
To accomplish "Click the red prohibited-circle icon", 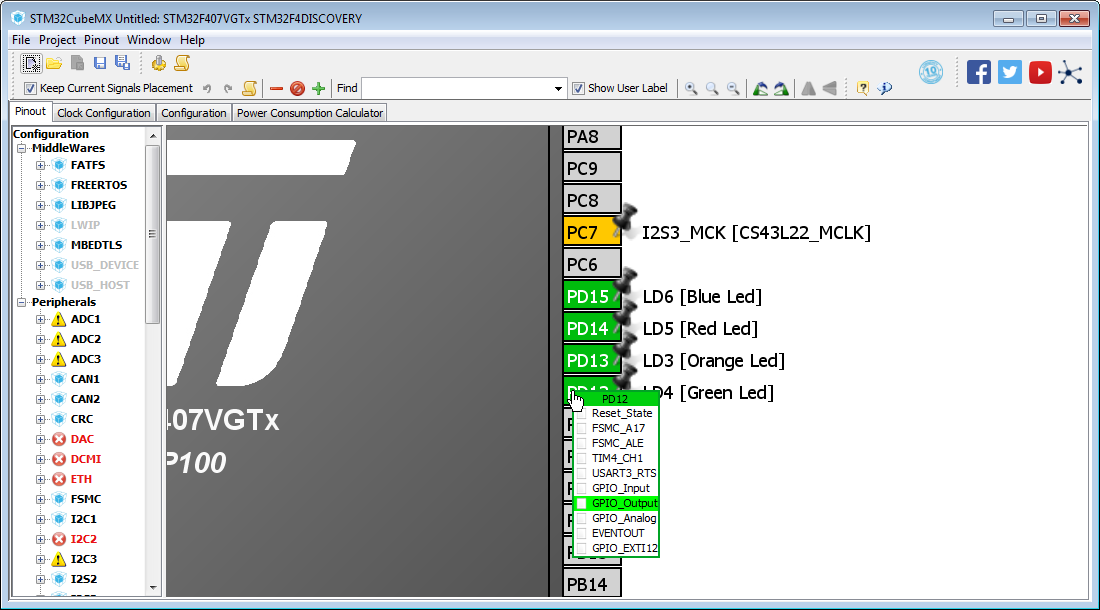I will 297,88.
